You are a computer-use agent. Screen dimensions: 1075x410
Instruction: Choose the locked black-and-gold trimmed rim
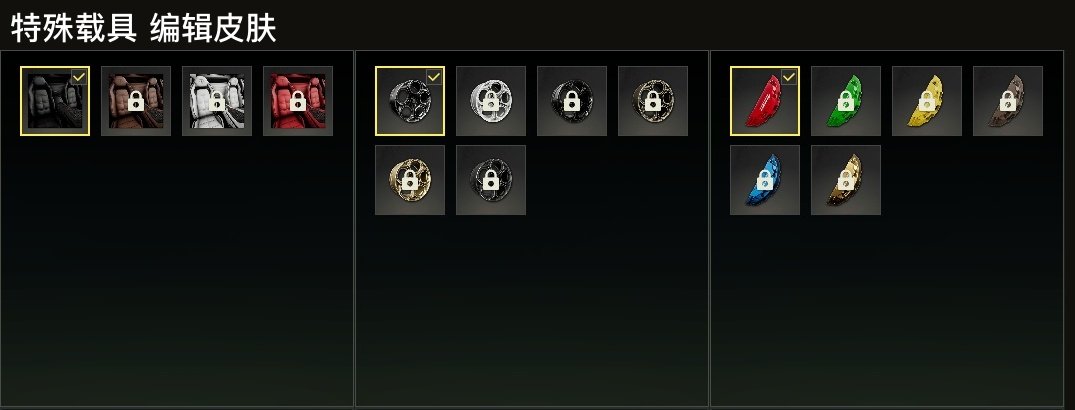653,101
